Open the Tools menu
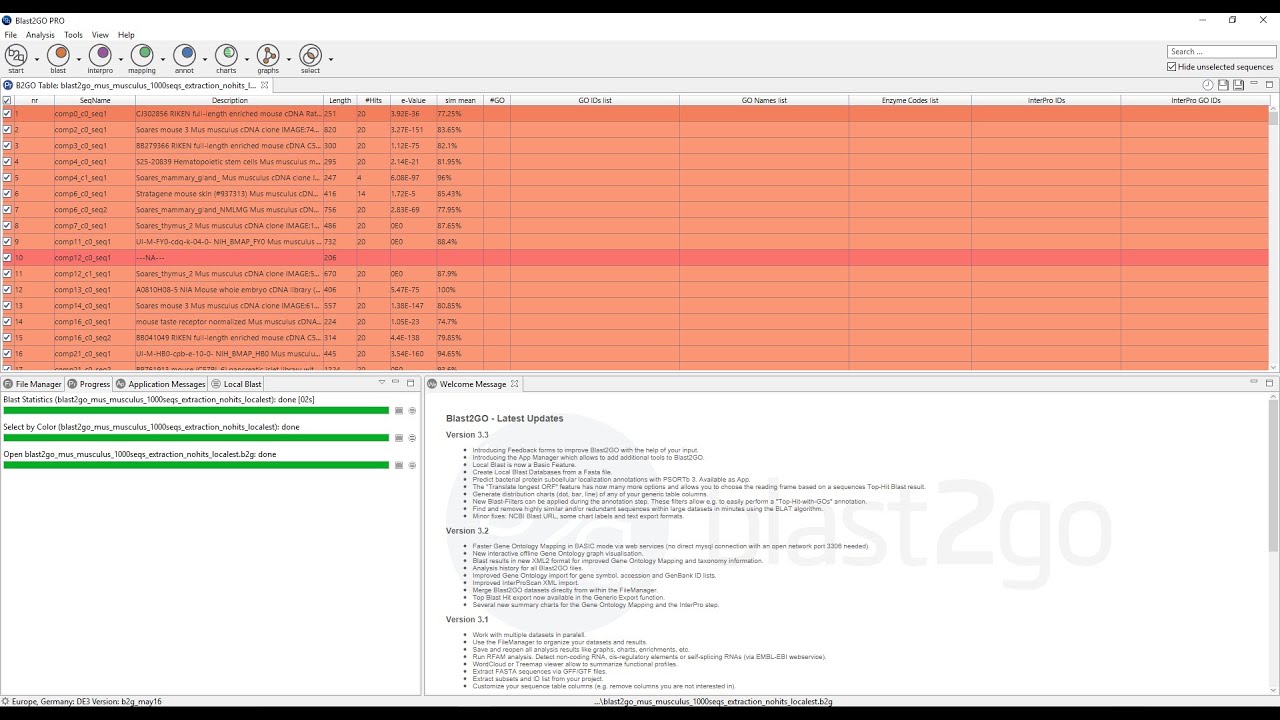Viewport: 1280px width, 720px height. point(73,35)
